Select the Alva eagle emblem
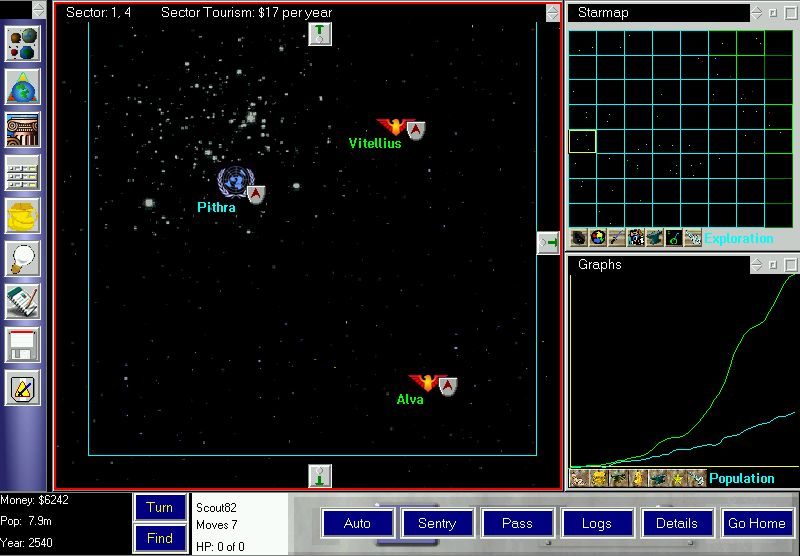 pos(426,382)
